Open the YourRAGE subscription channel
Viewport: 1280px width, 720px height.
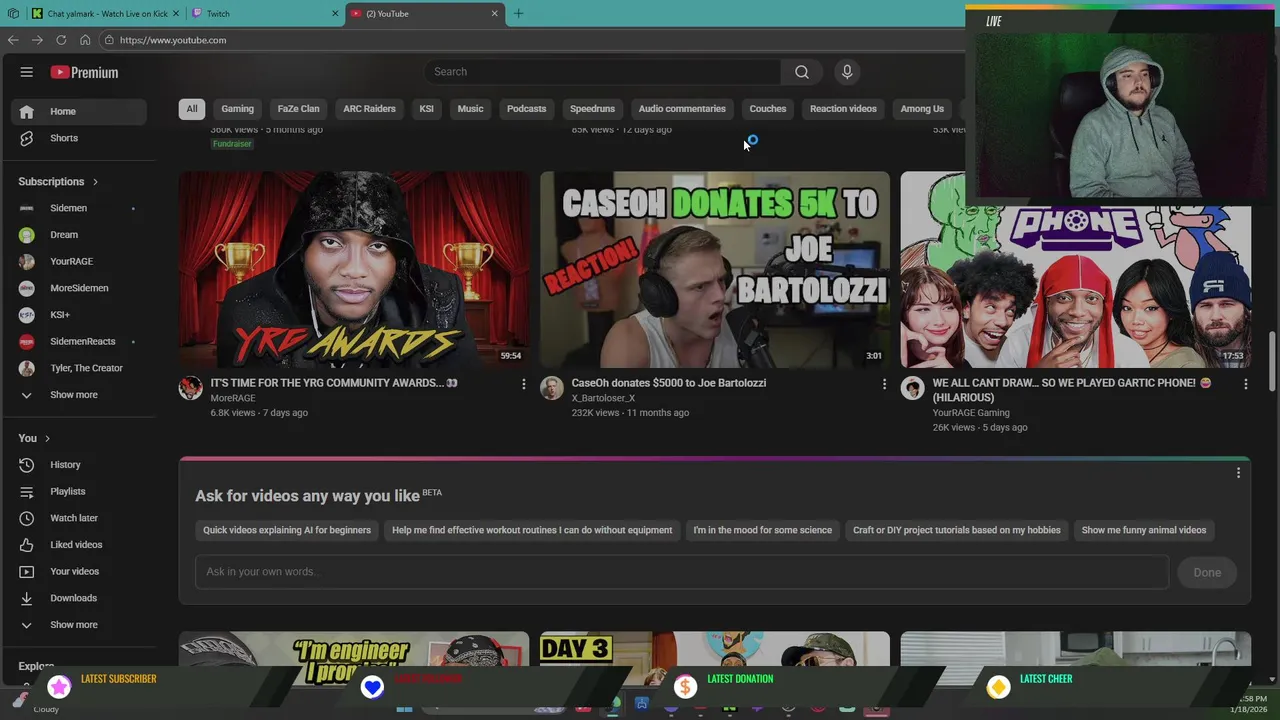[79, 261]
